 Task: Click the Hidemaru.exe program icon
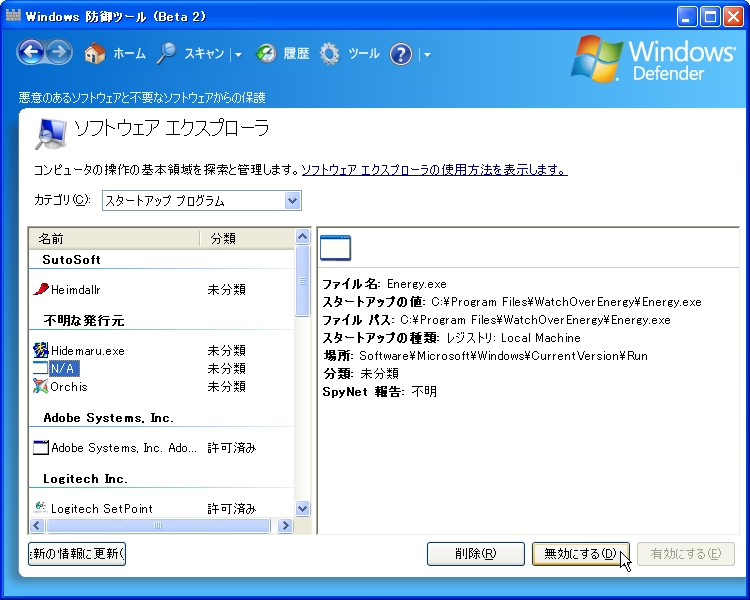point(41,350)
